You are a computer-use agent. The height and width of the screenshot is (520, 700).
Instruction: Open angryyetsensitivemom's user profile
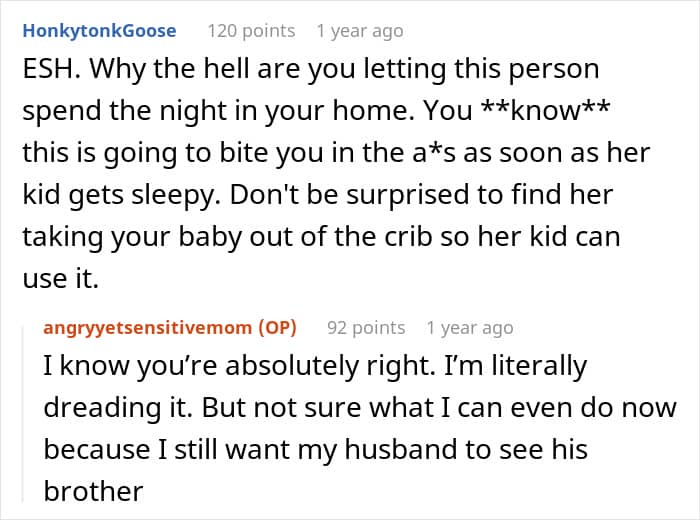(147, 328)
